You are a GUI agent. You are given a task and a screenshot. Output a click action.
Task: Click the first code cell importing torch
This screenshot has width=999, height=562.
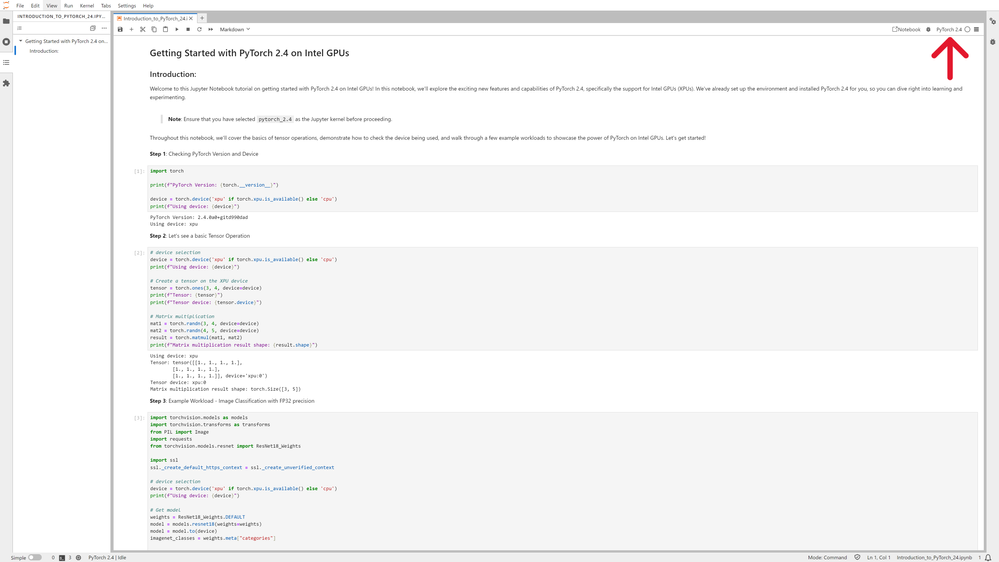[563, 189]
